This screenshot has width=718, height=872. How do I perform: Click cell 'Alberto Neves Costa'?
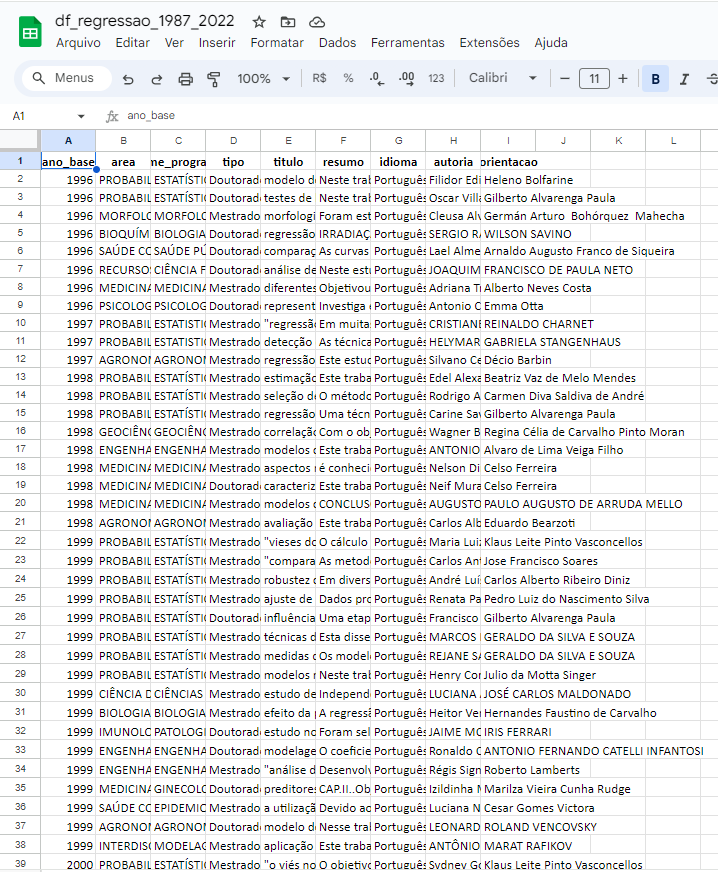click(x=537, y=289)
